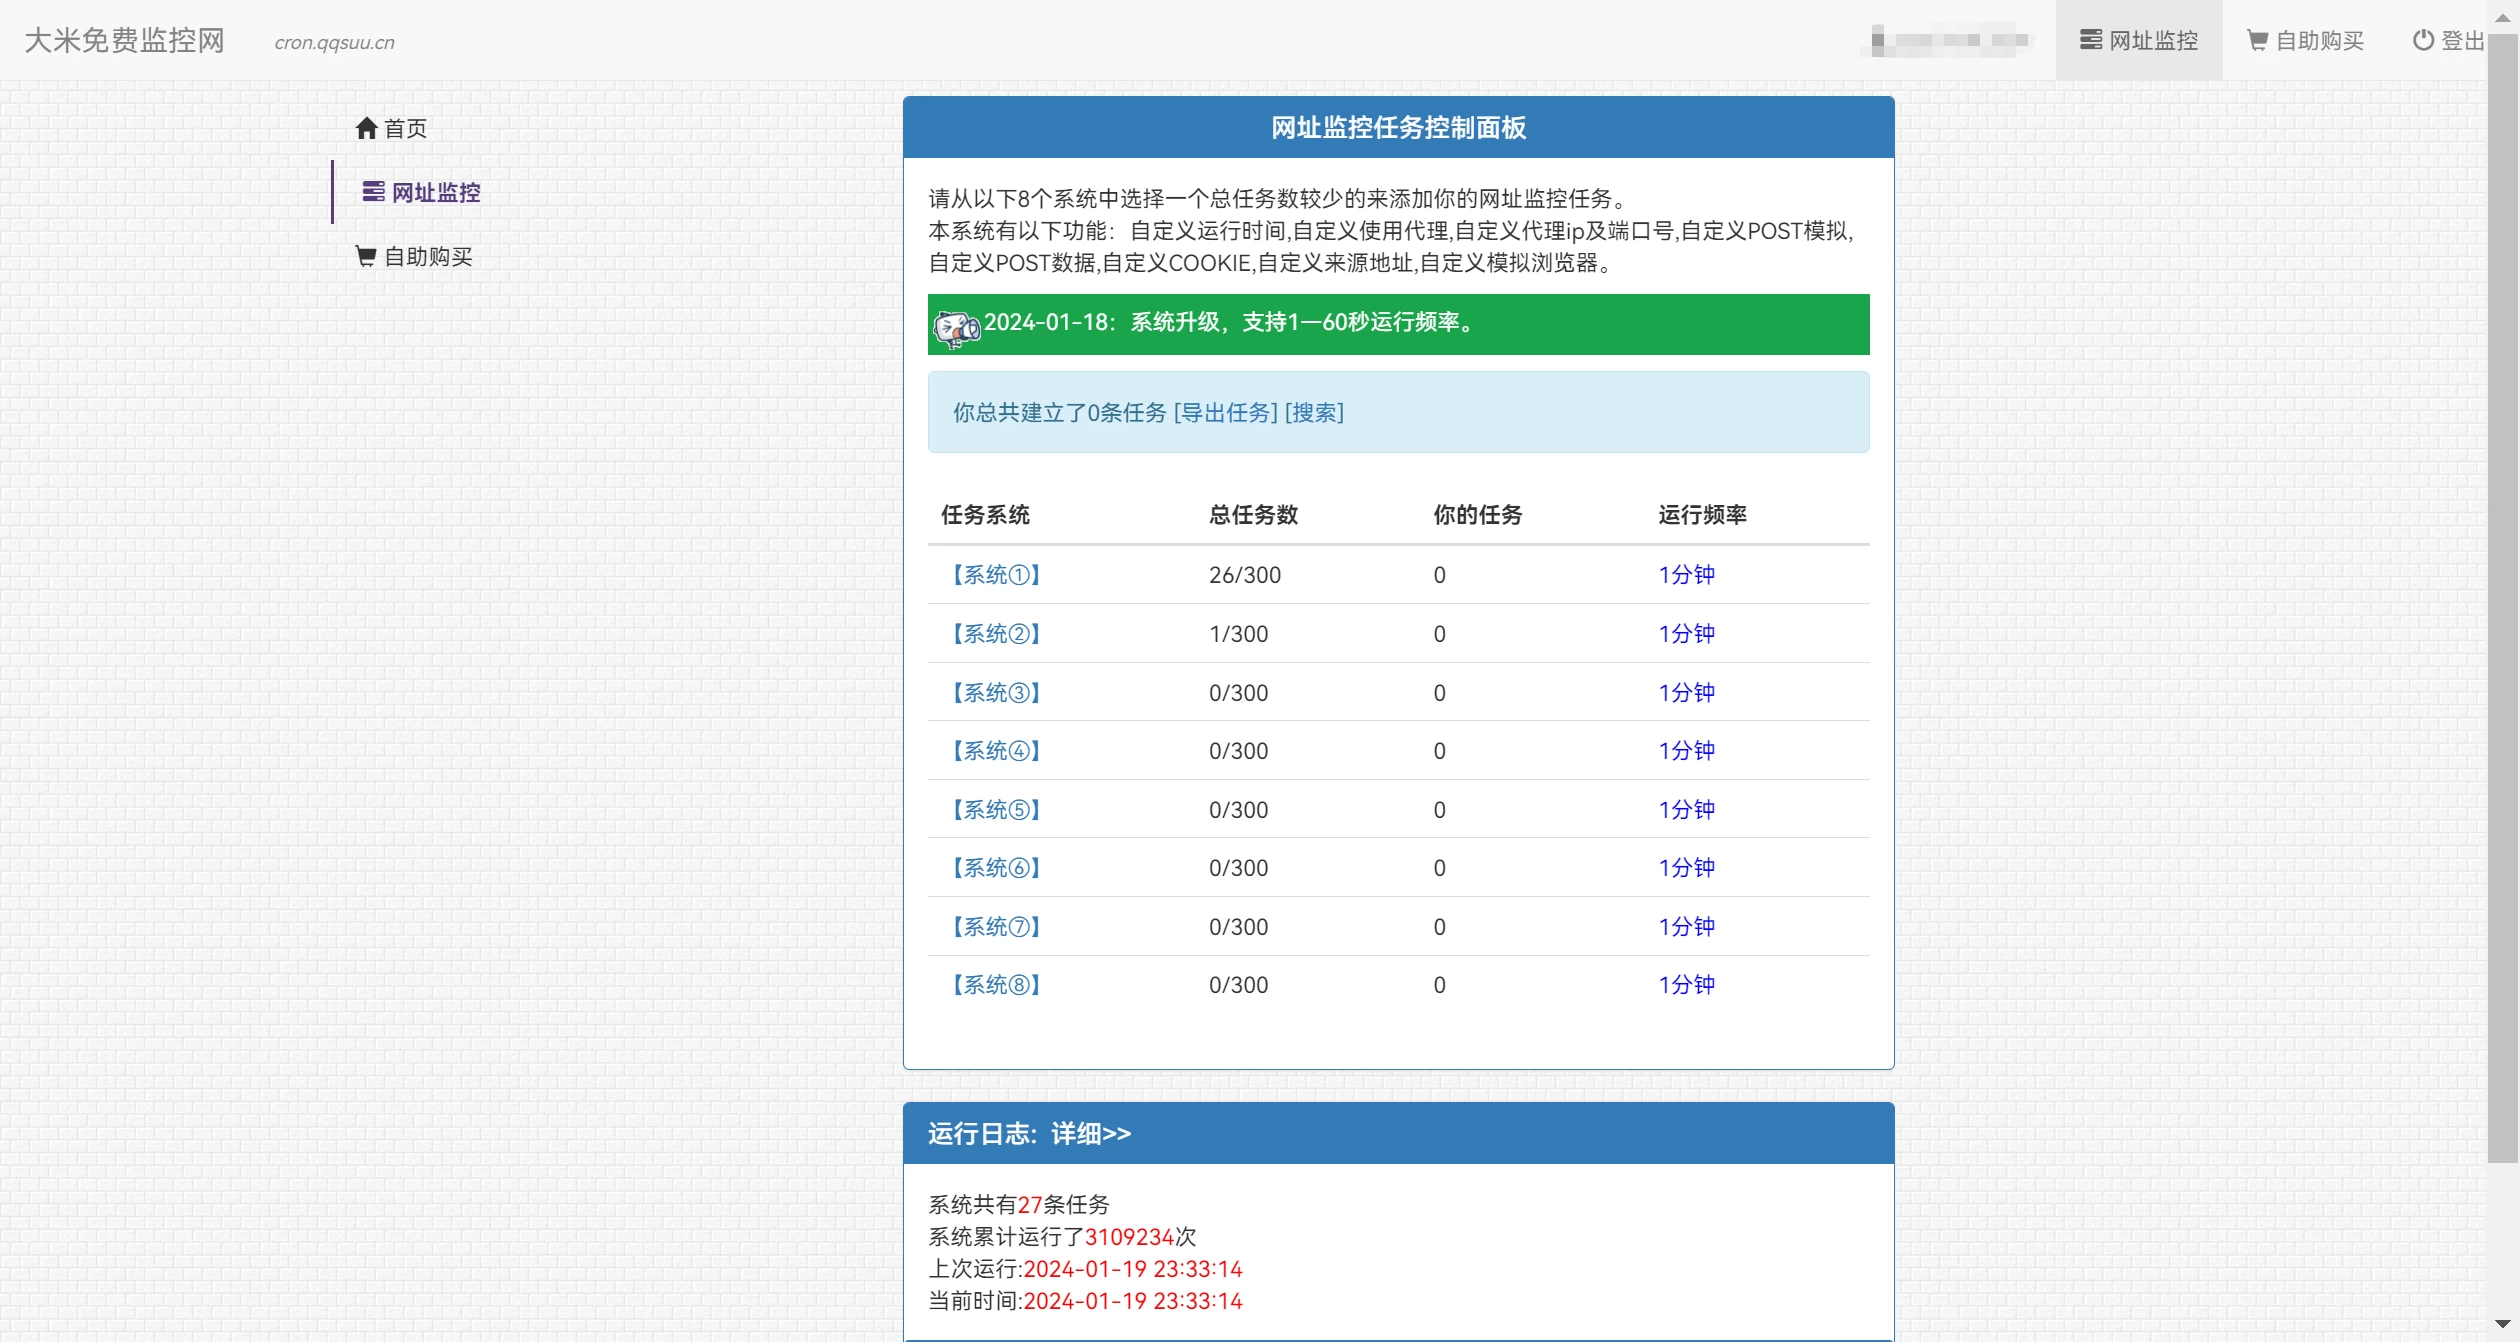Click the top navbar 网址监控 server icon
Image resolution: width=2520 pixels, height=1342 pixels.
tap(2090, 40)
